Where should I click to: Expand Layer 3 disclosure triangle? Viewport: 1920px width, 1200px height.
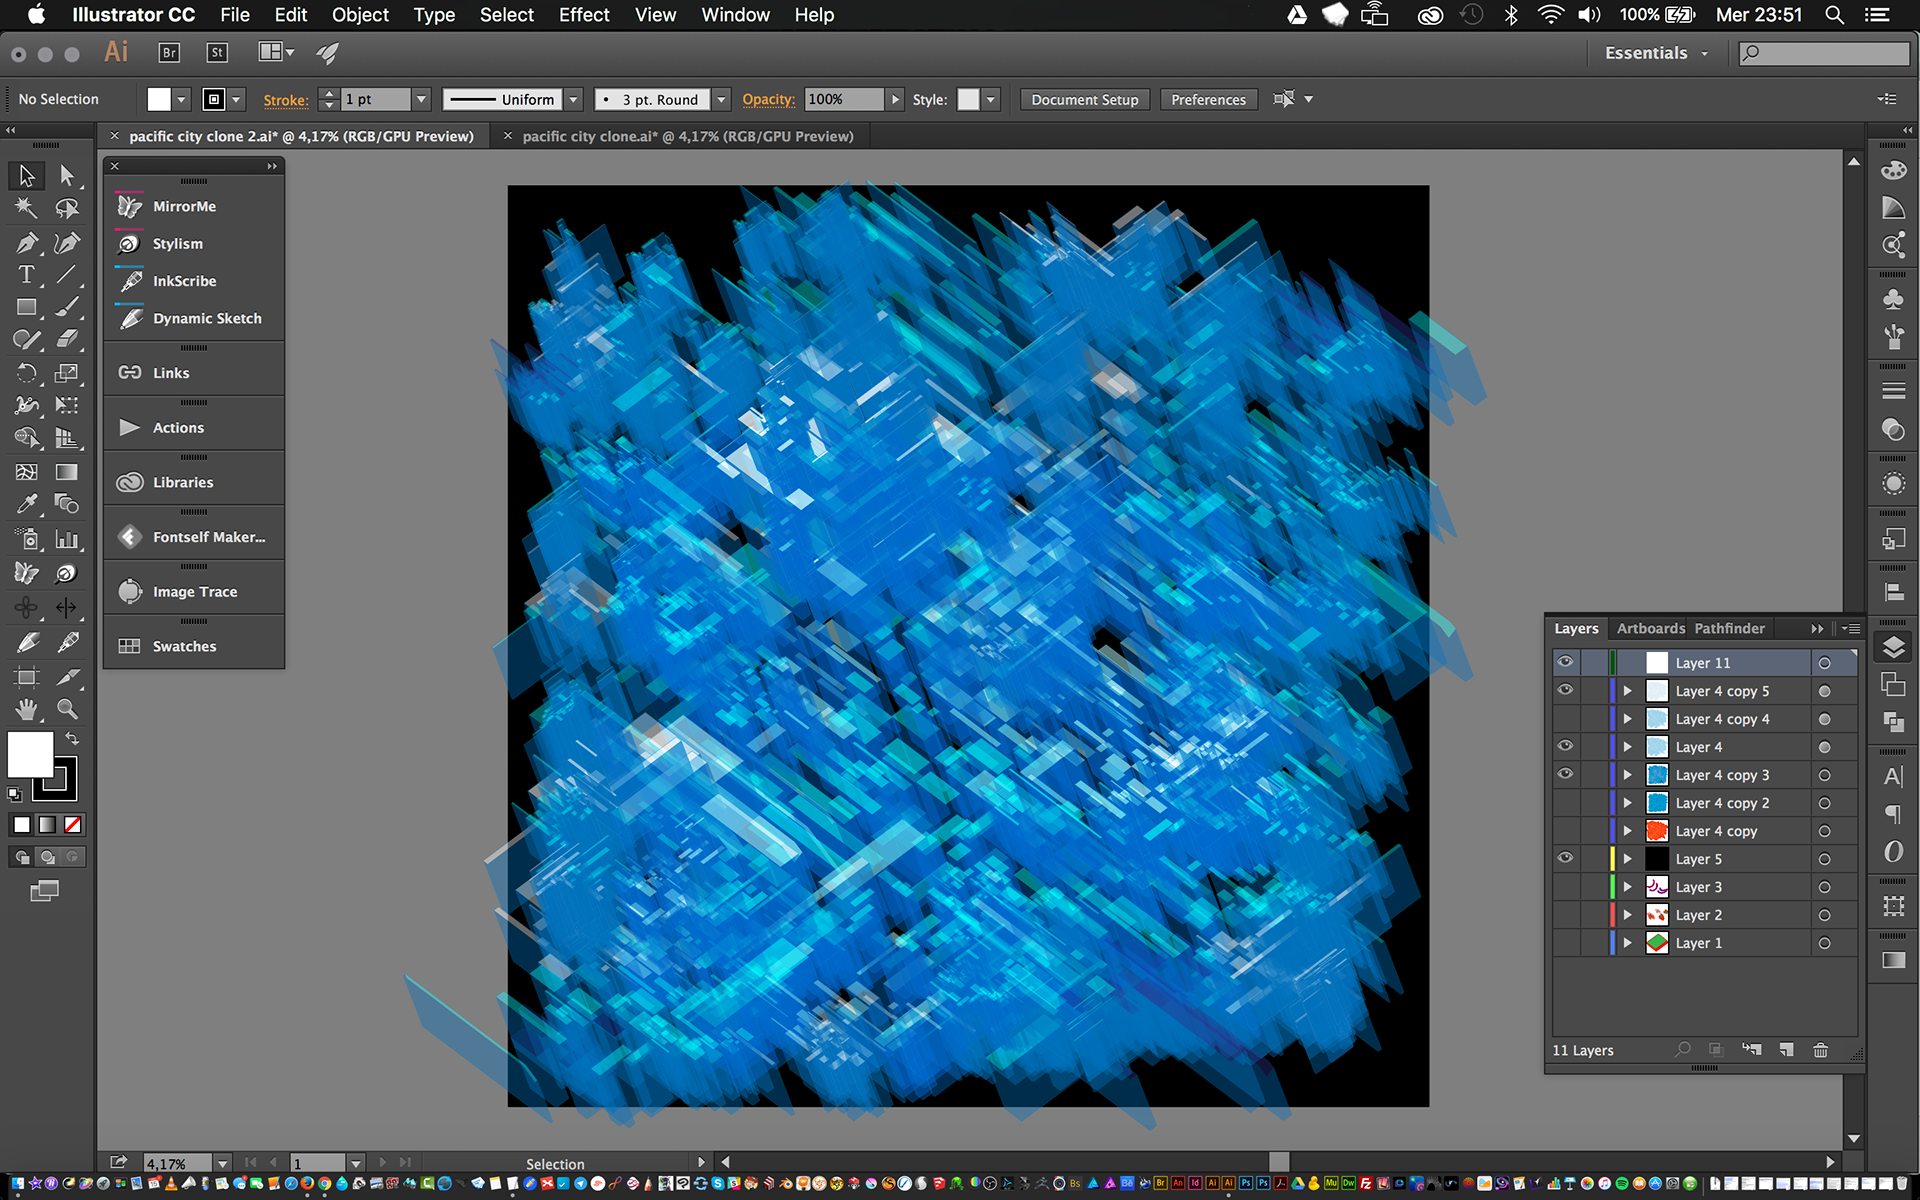coord(1627,887)
